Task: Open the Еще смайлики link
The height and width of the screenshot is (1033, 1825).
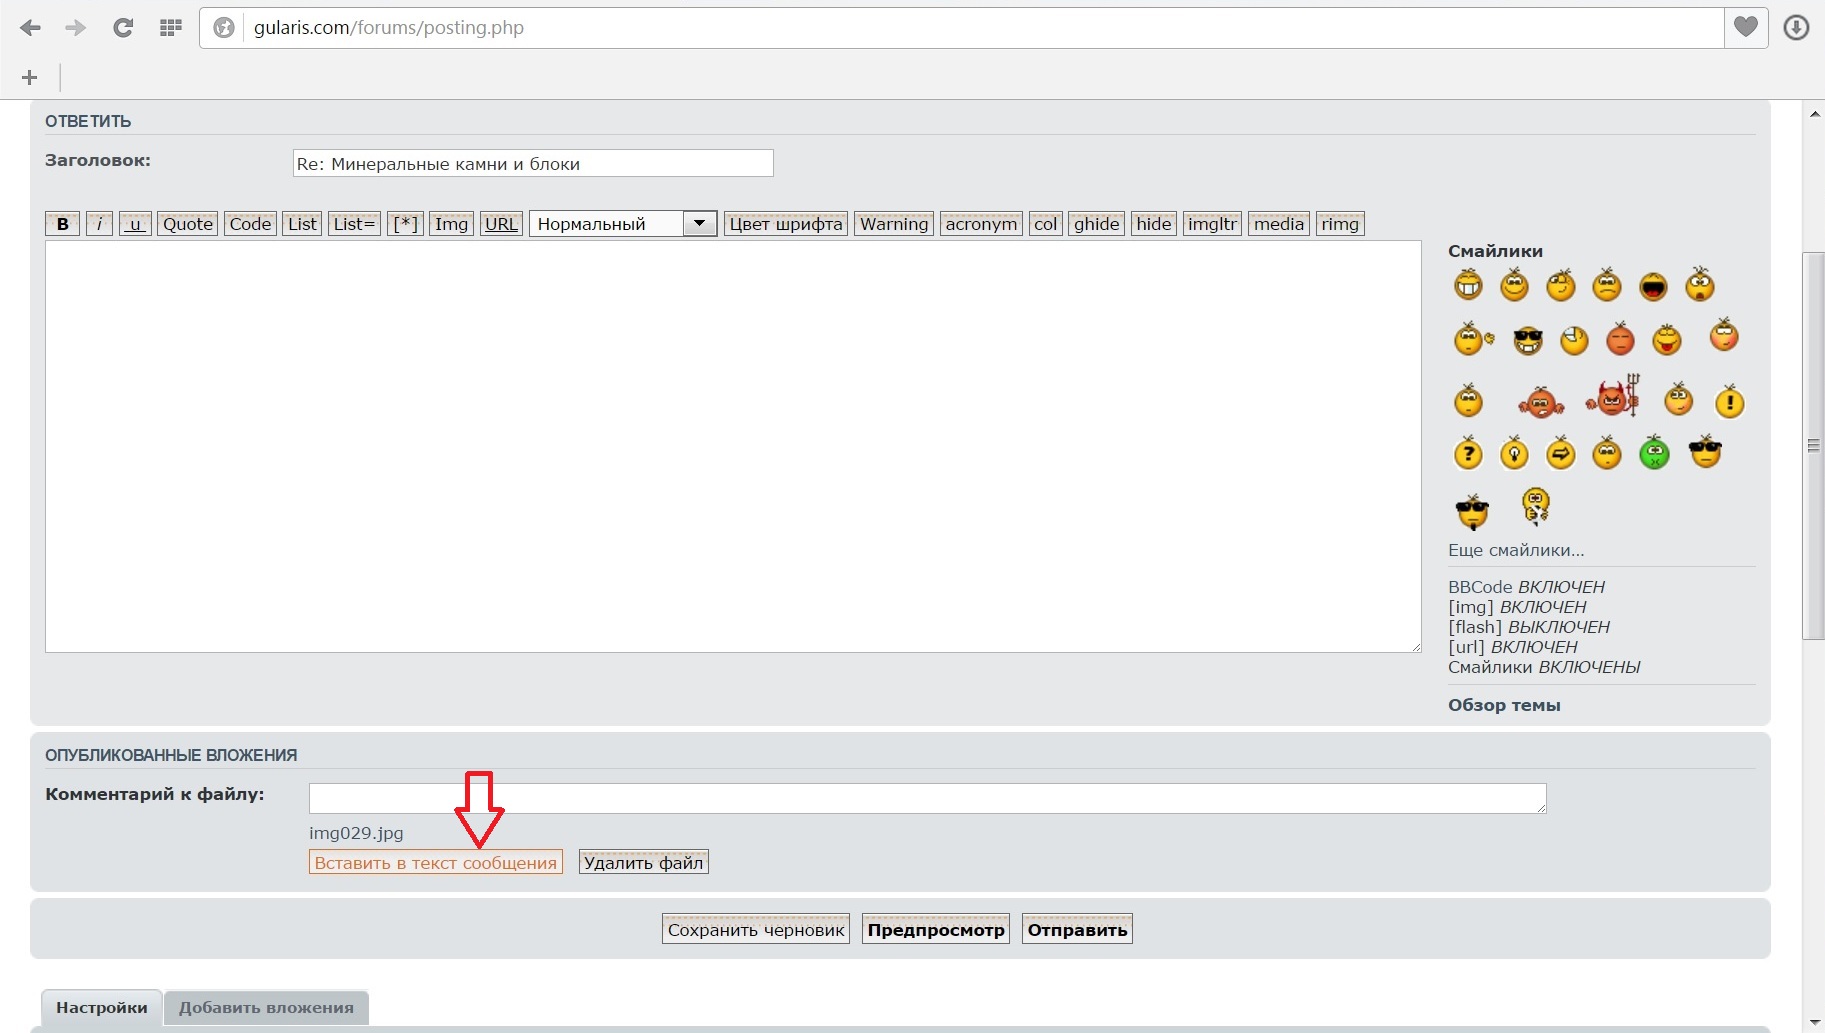Action: pyautogui.click(x=1516, y=550)
